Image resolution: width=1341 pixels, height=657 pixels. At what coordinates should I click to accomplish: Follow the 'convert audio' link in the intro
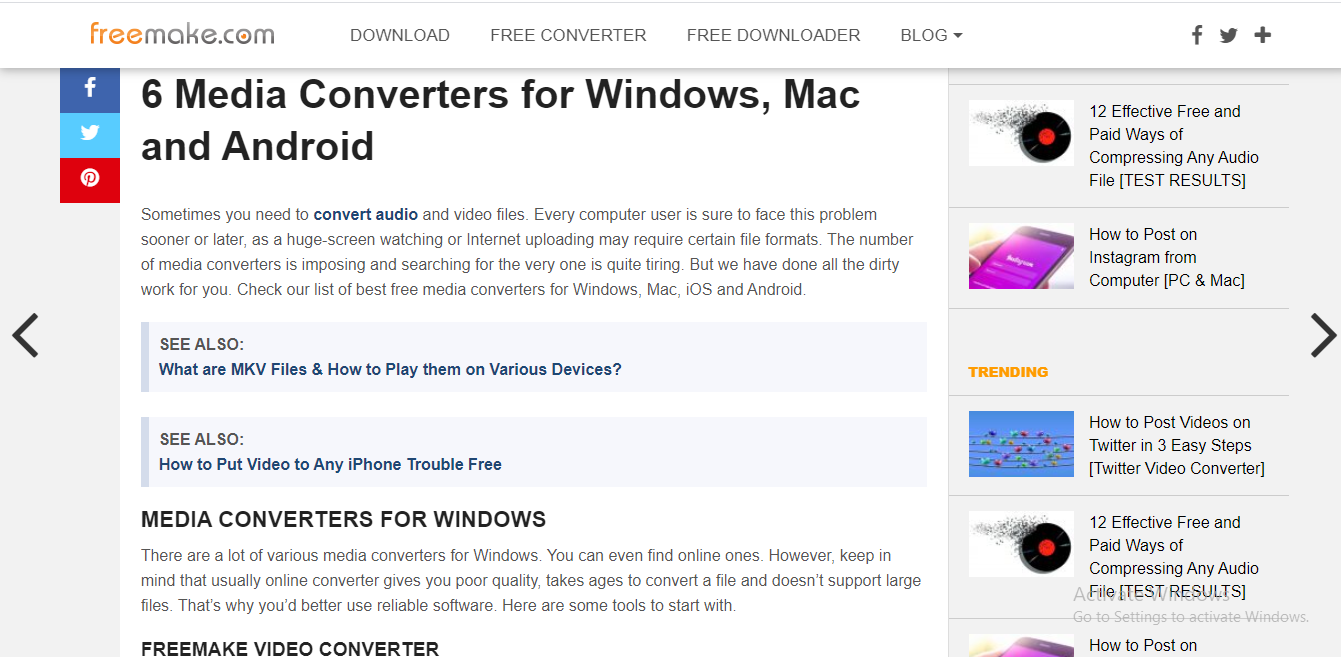[366, 214]
